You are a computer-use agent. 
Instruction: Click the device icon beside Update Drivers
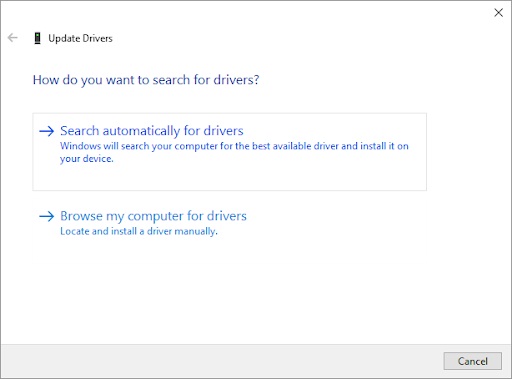(37, 38)
